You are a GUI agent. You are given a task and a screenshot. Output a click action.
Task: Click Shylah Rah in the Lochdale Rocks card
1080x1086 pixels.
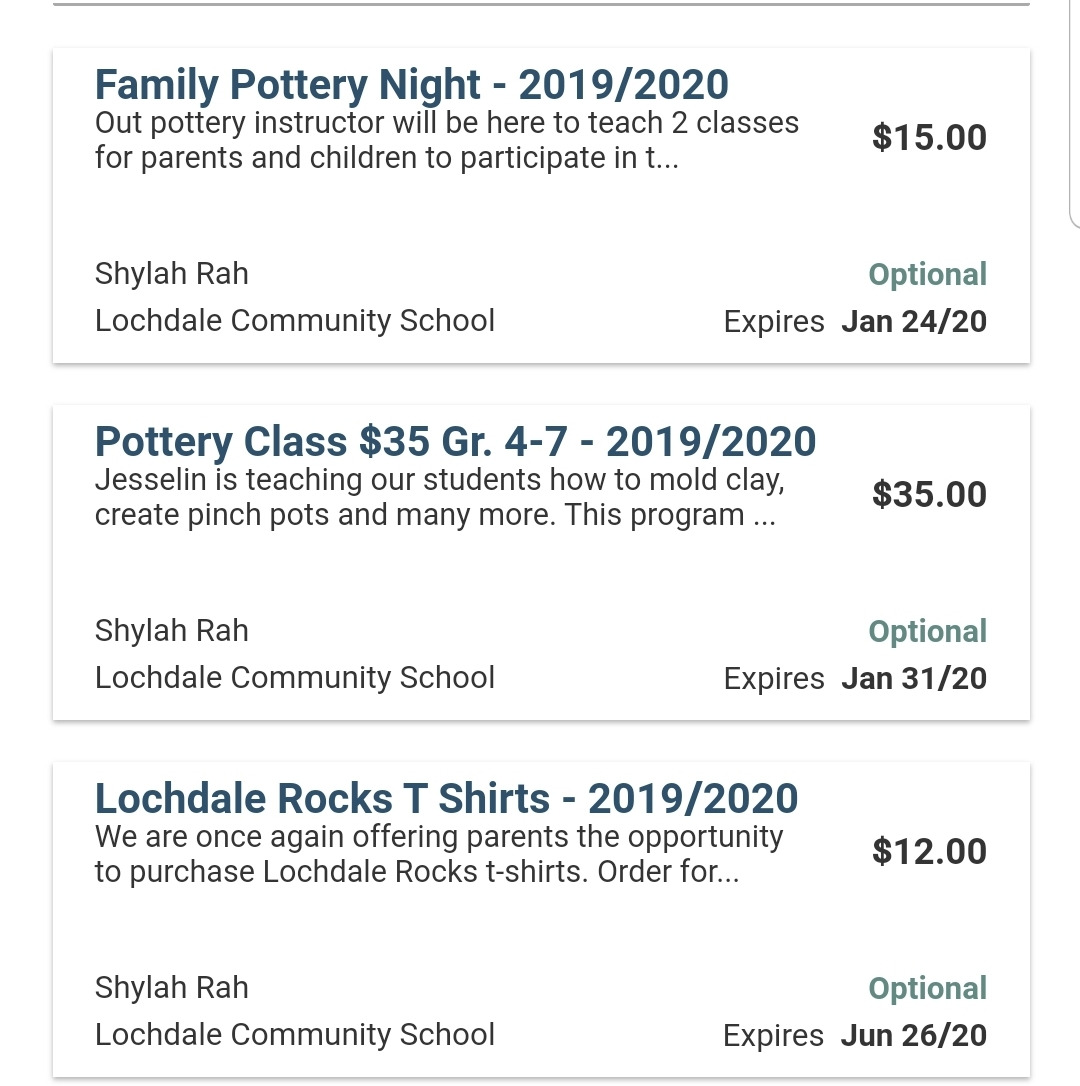click(171, 988)
